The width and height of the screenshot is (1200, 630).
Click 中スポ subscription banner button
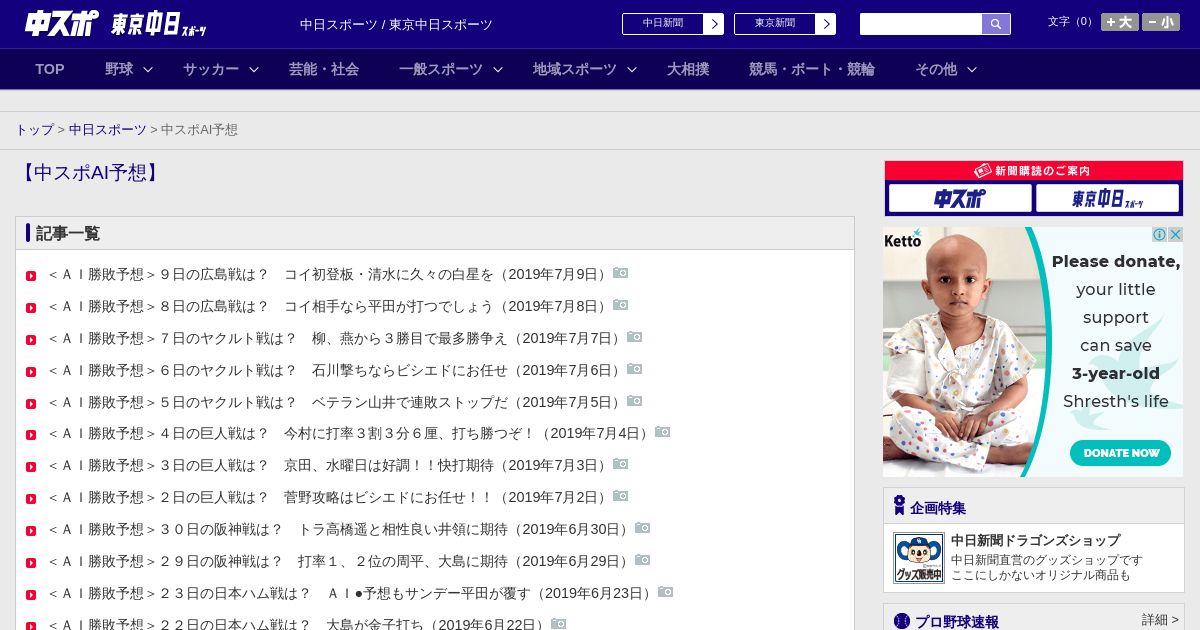[960, 198]
